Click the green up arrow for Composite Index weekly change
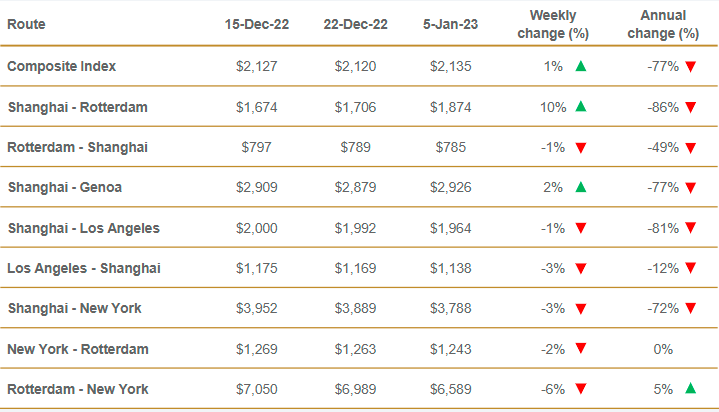Viewport: 719px width, 412px height. tap(581, 66)
